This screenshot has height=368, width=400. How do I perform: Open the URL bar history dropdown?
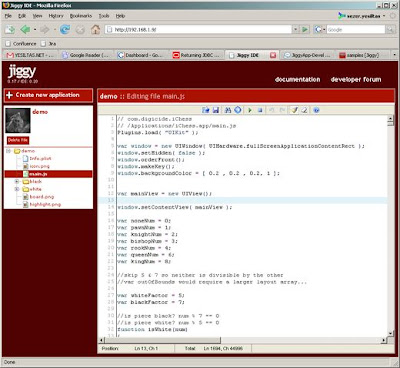pyautogui.click(x=296, y=30)
